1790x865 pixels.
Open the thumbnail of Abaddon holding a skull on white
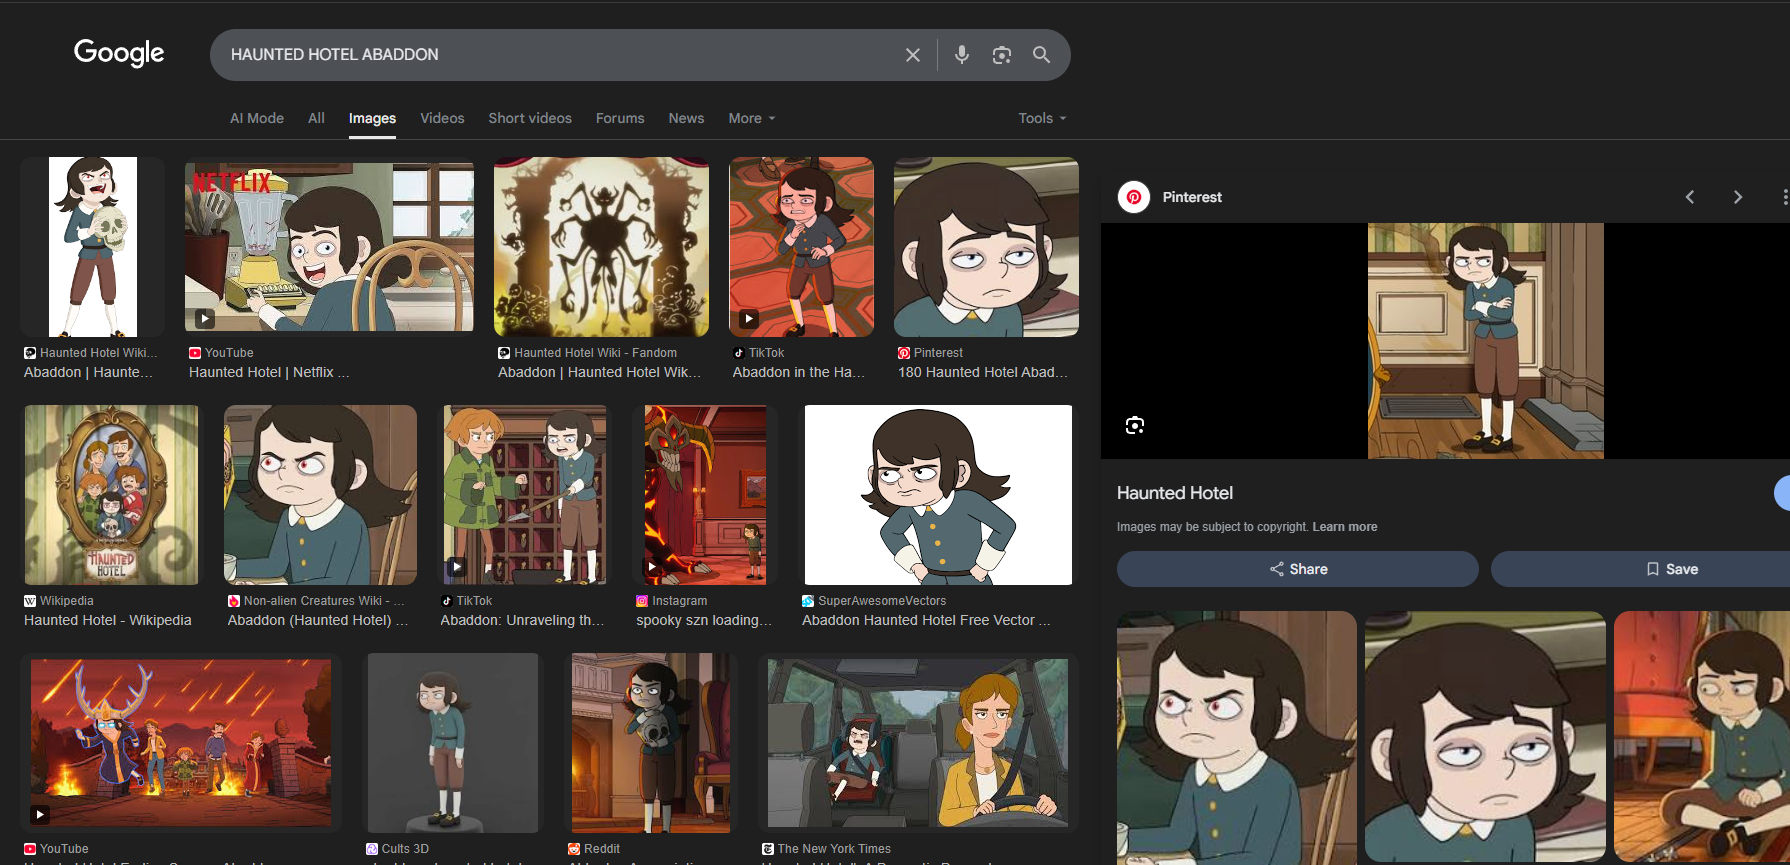pyautogui.click(x=93, y=247)
